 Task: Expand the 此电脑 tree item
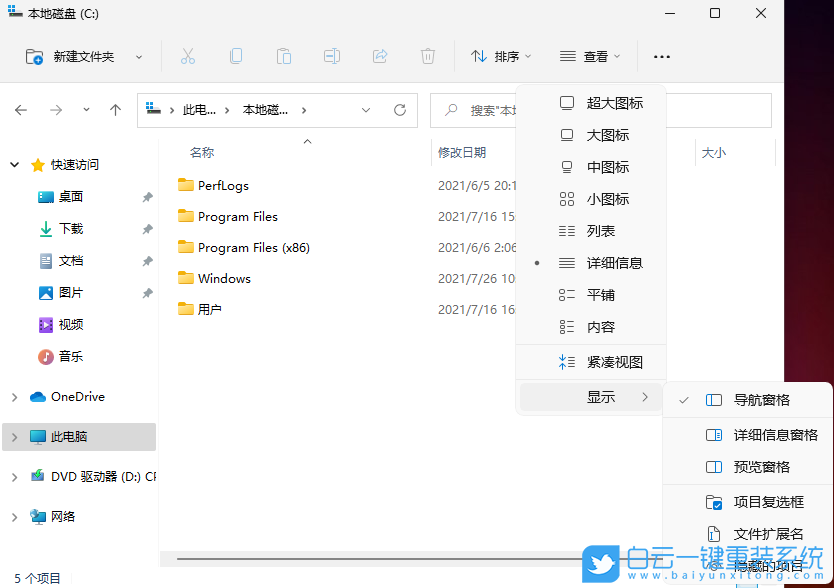(x=15, y=437)
